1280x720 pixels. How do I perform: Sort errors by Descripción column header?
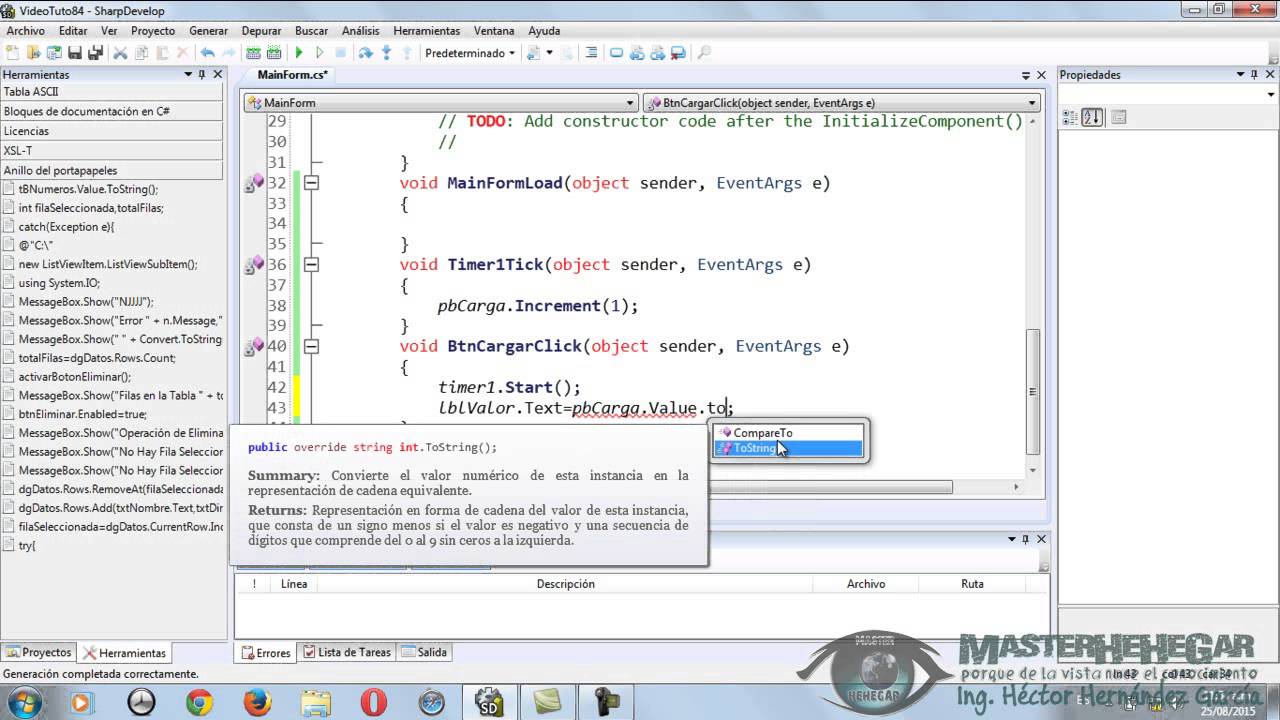tap(565, 584)
